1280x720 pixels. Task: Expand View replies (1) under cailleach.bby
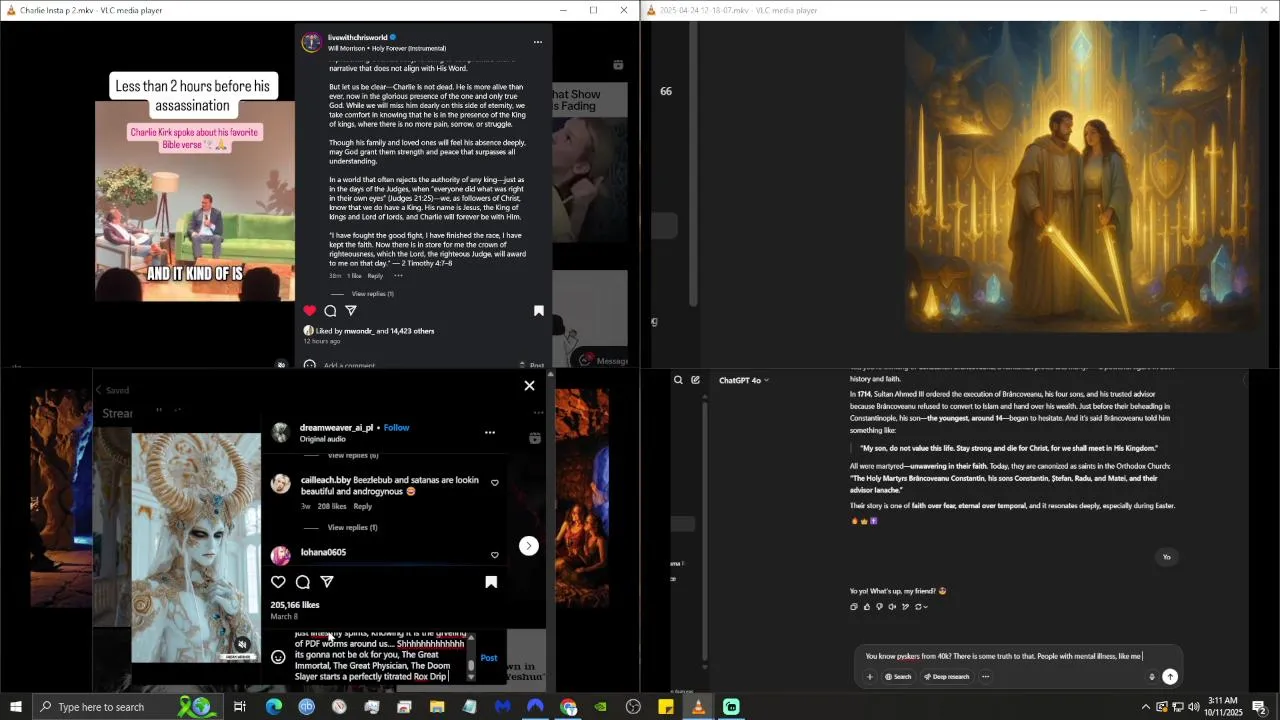point(352,528)
